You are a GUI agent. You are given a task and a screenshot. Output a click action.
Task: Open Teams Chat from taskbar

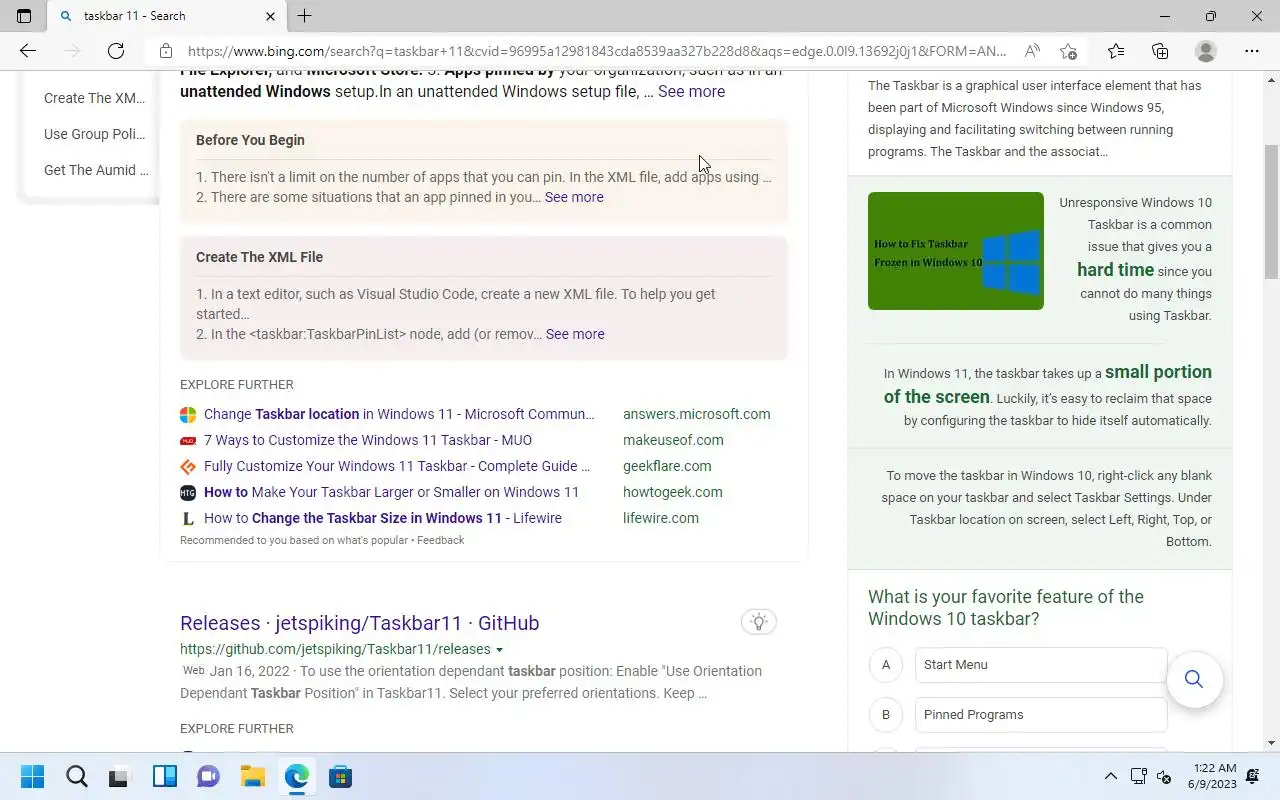(208, 777)
